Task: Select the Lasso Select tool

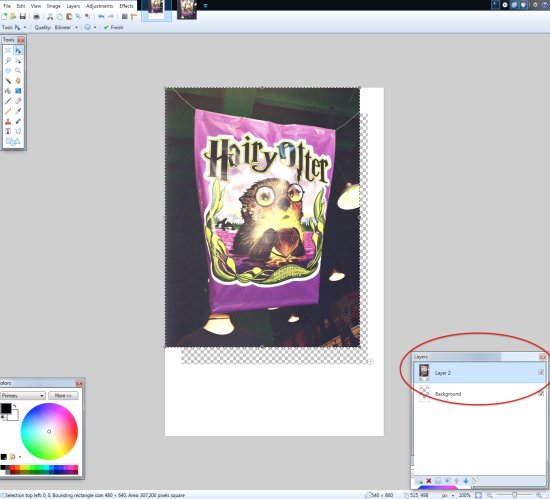Action: [8, 61]
